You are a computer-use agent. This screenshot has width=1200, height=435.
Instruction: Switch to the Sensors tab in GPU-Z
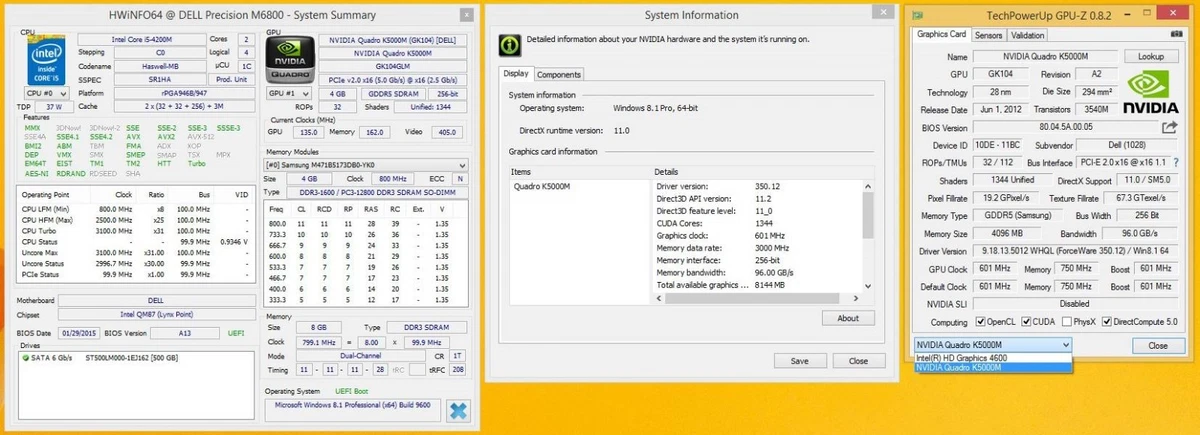coord(989,35)
